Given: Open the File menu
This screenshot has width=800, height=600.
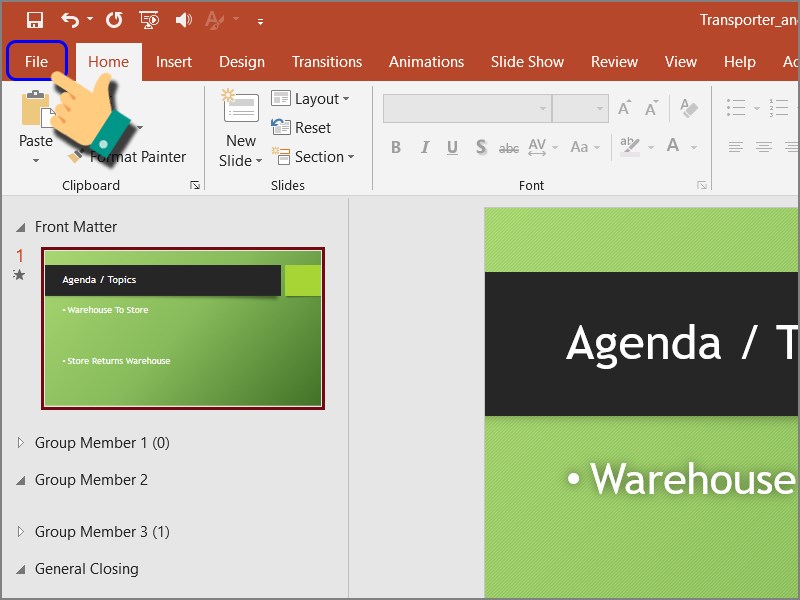Looking at the screenshot, I should (x=36, y=61).
